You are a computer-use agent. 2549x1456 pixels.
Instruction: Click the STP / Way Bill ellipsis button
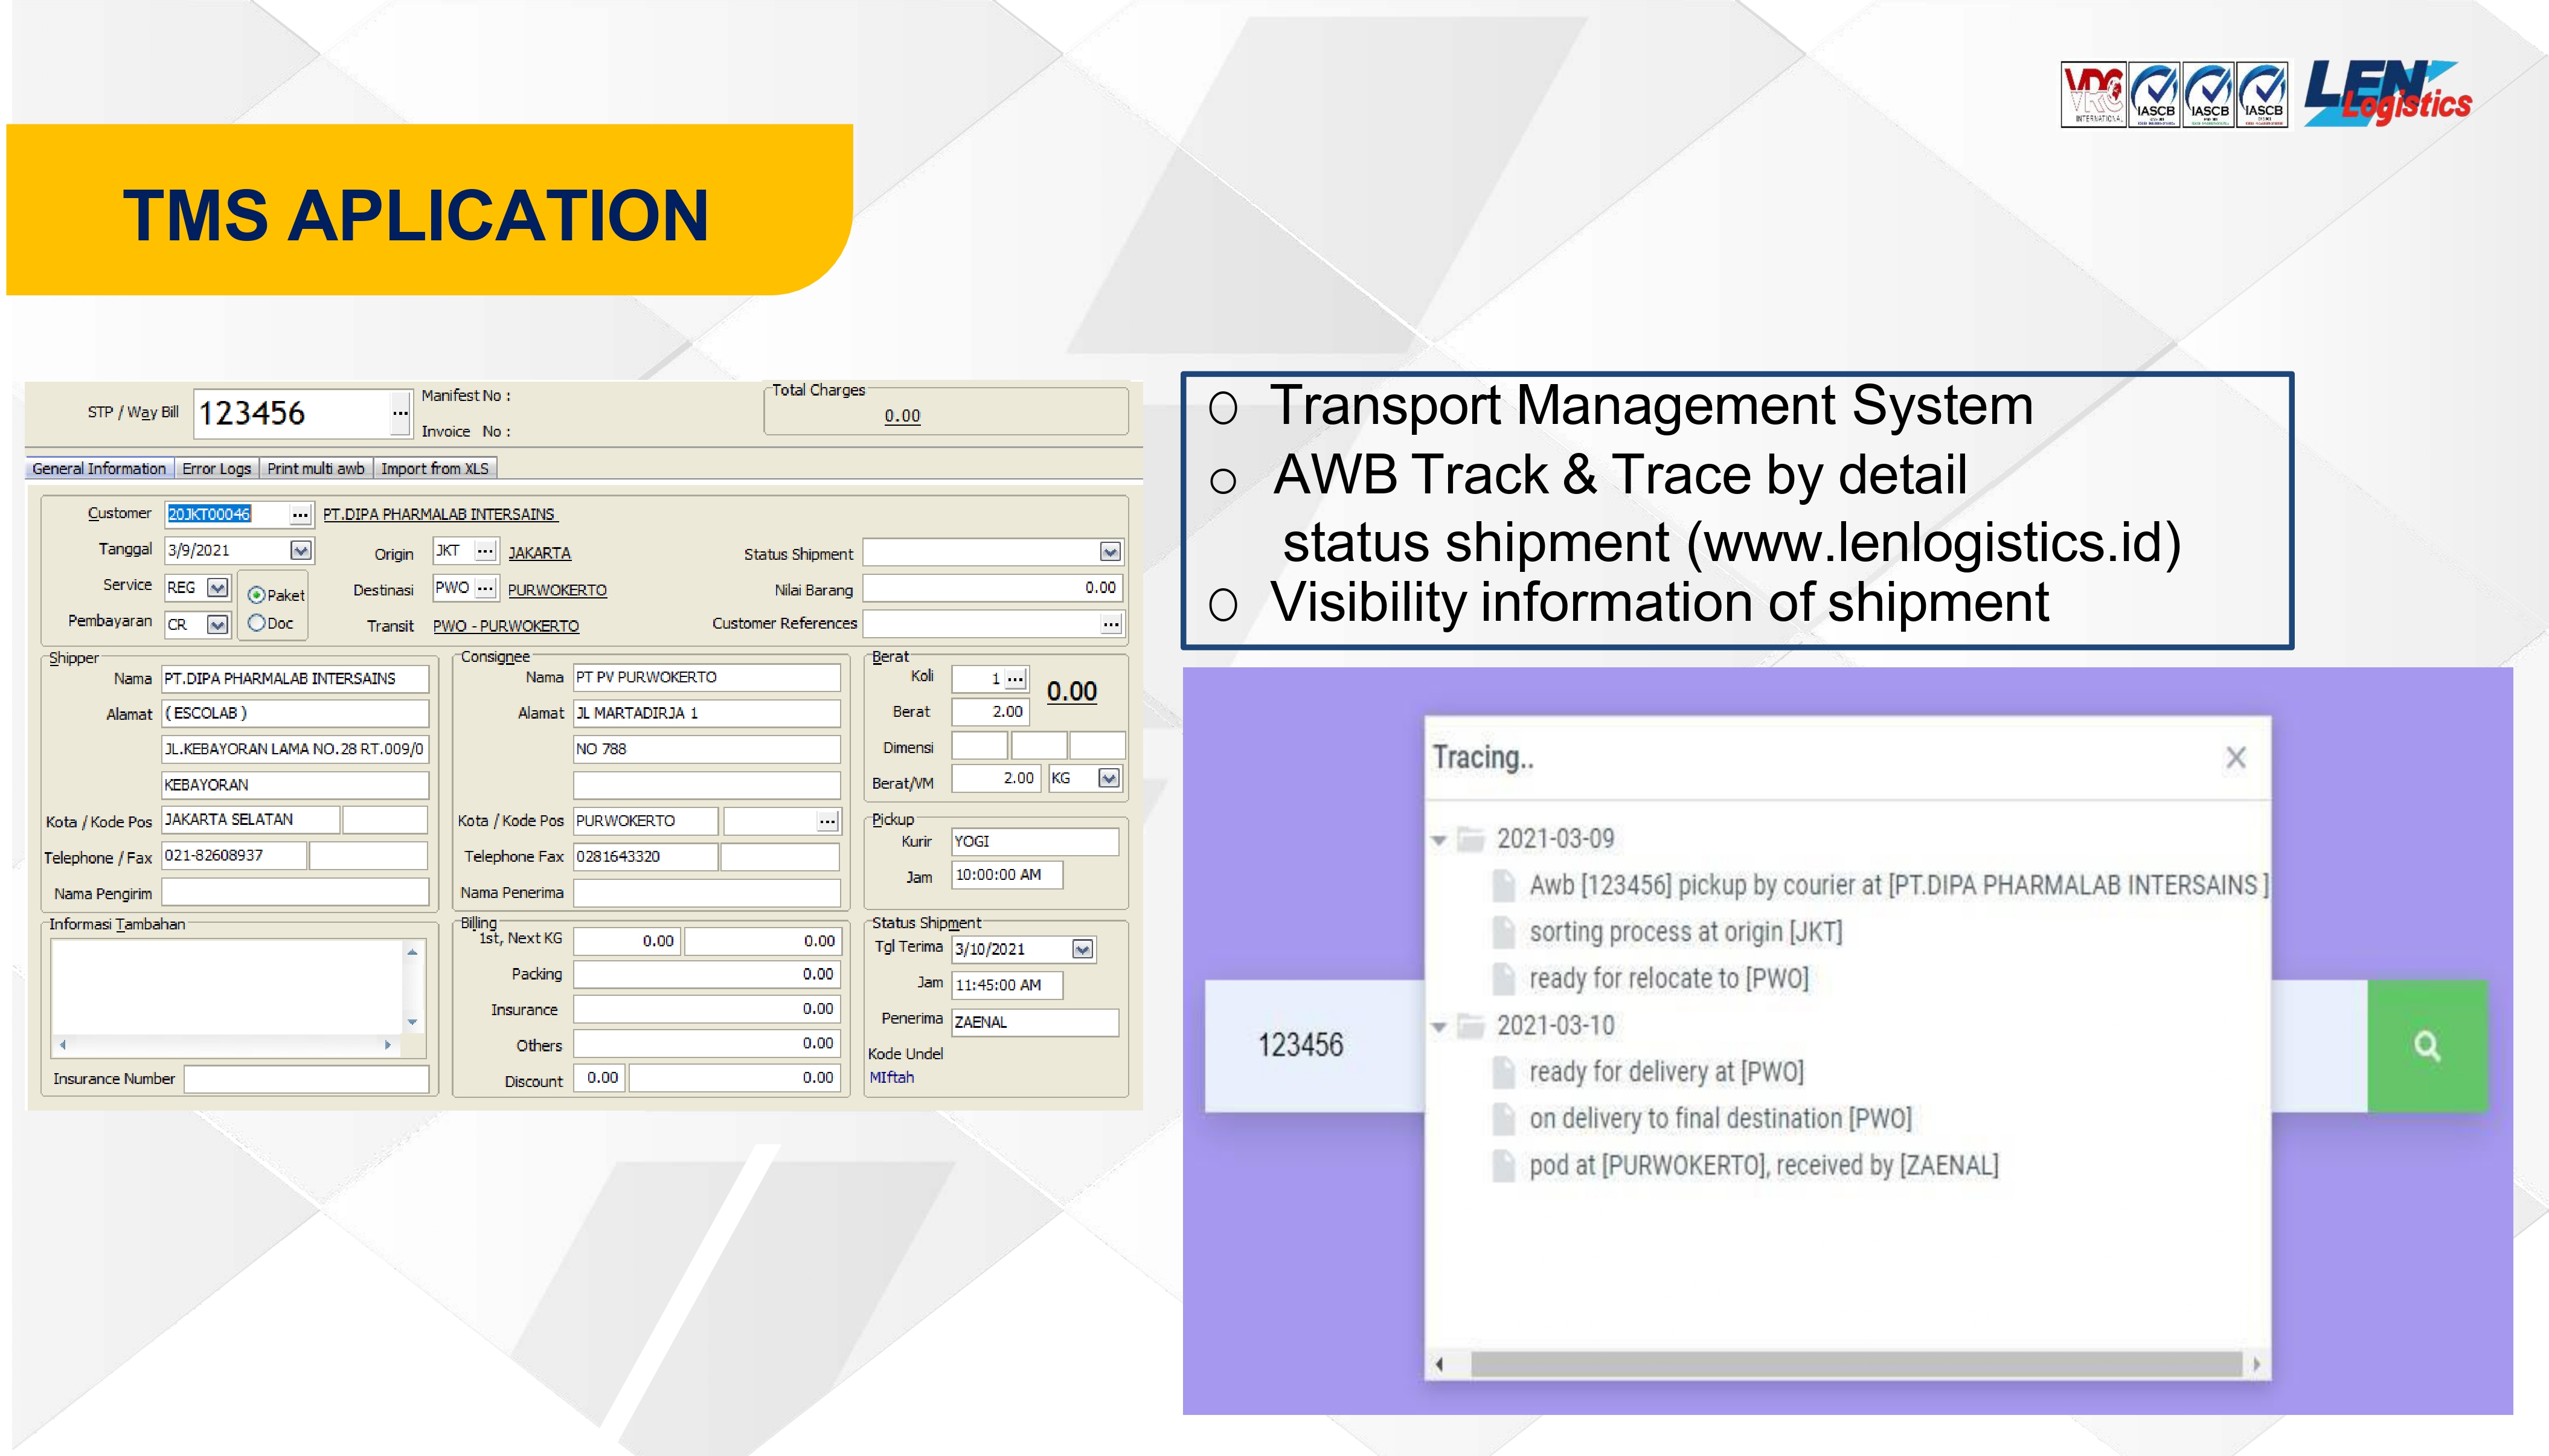[400, 413]
